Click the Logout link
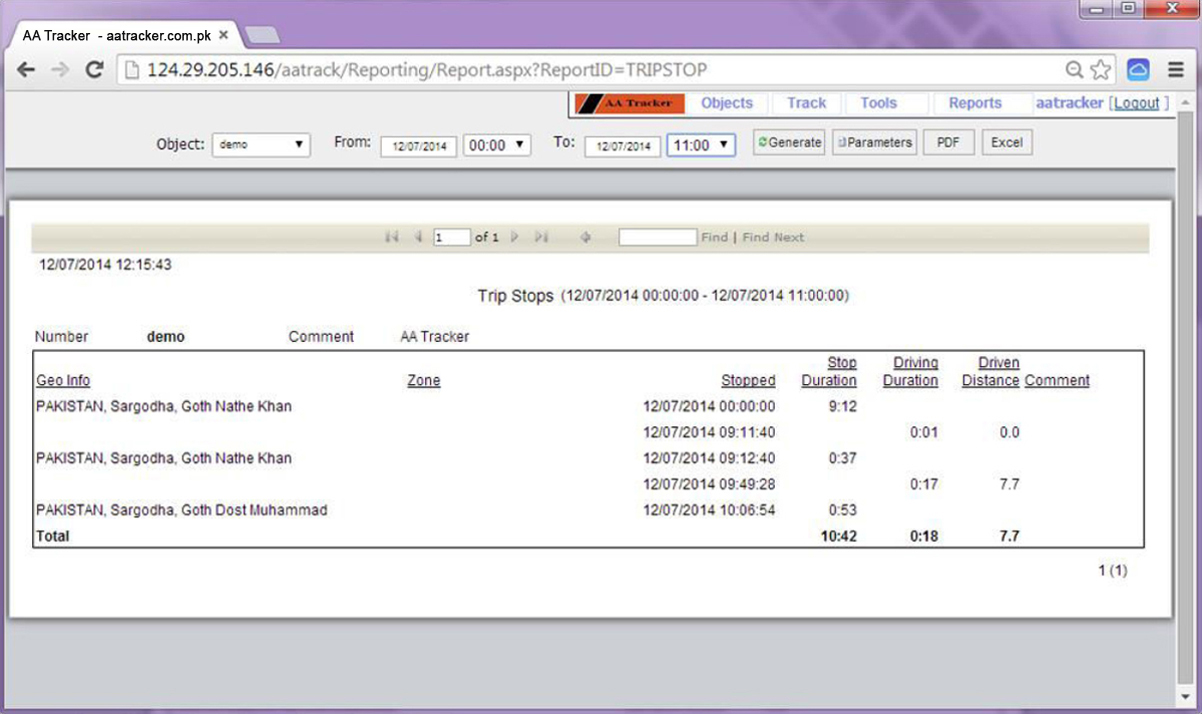Screen dimensions: 1202x714 [1137, 103]
